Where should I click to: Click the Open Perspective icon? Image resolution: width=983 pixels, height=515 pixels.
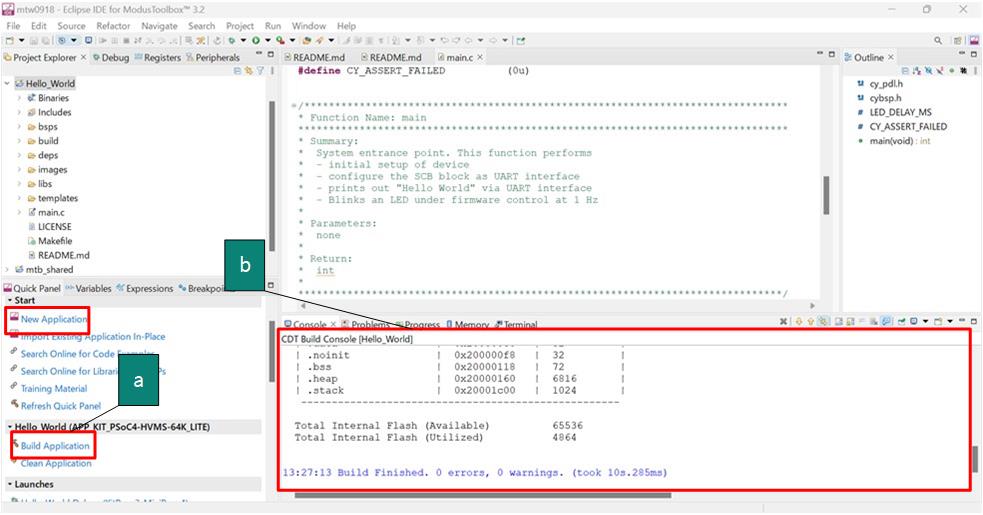click(x=957, y=41)
